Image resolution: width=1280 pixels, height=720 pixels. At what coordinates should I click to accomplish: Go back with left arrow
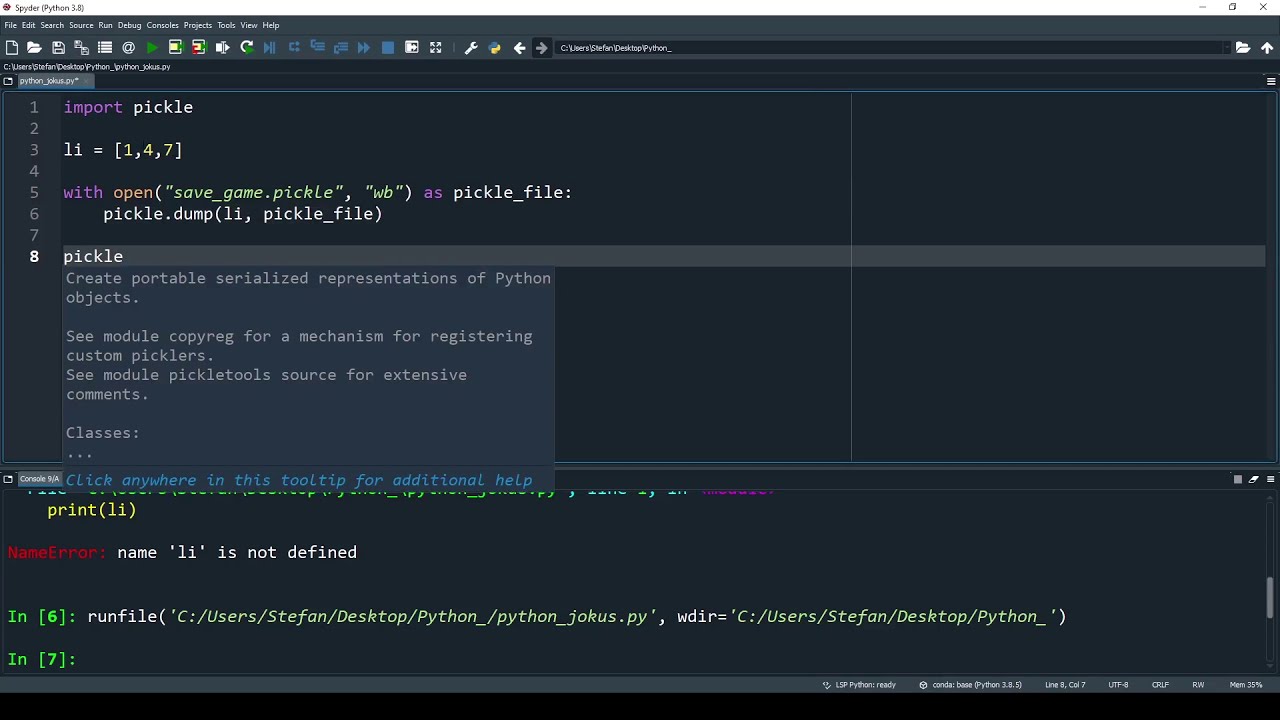(x=519, y=47)
